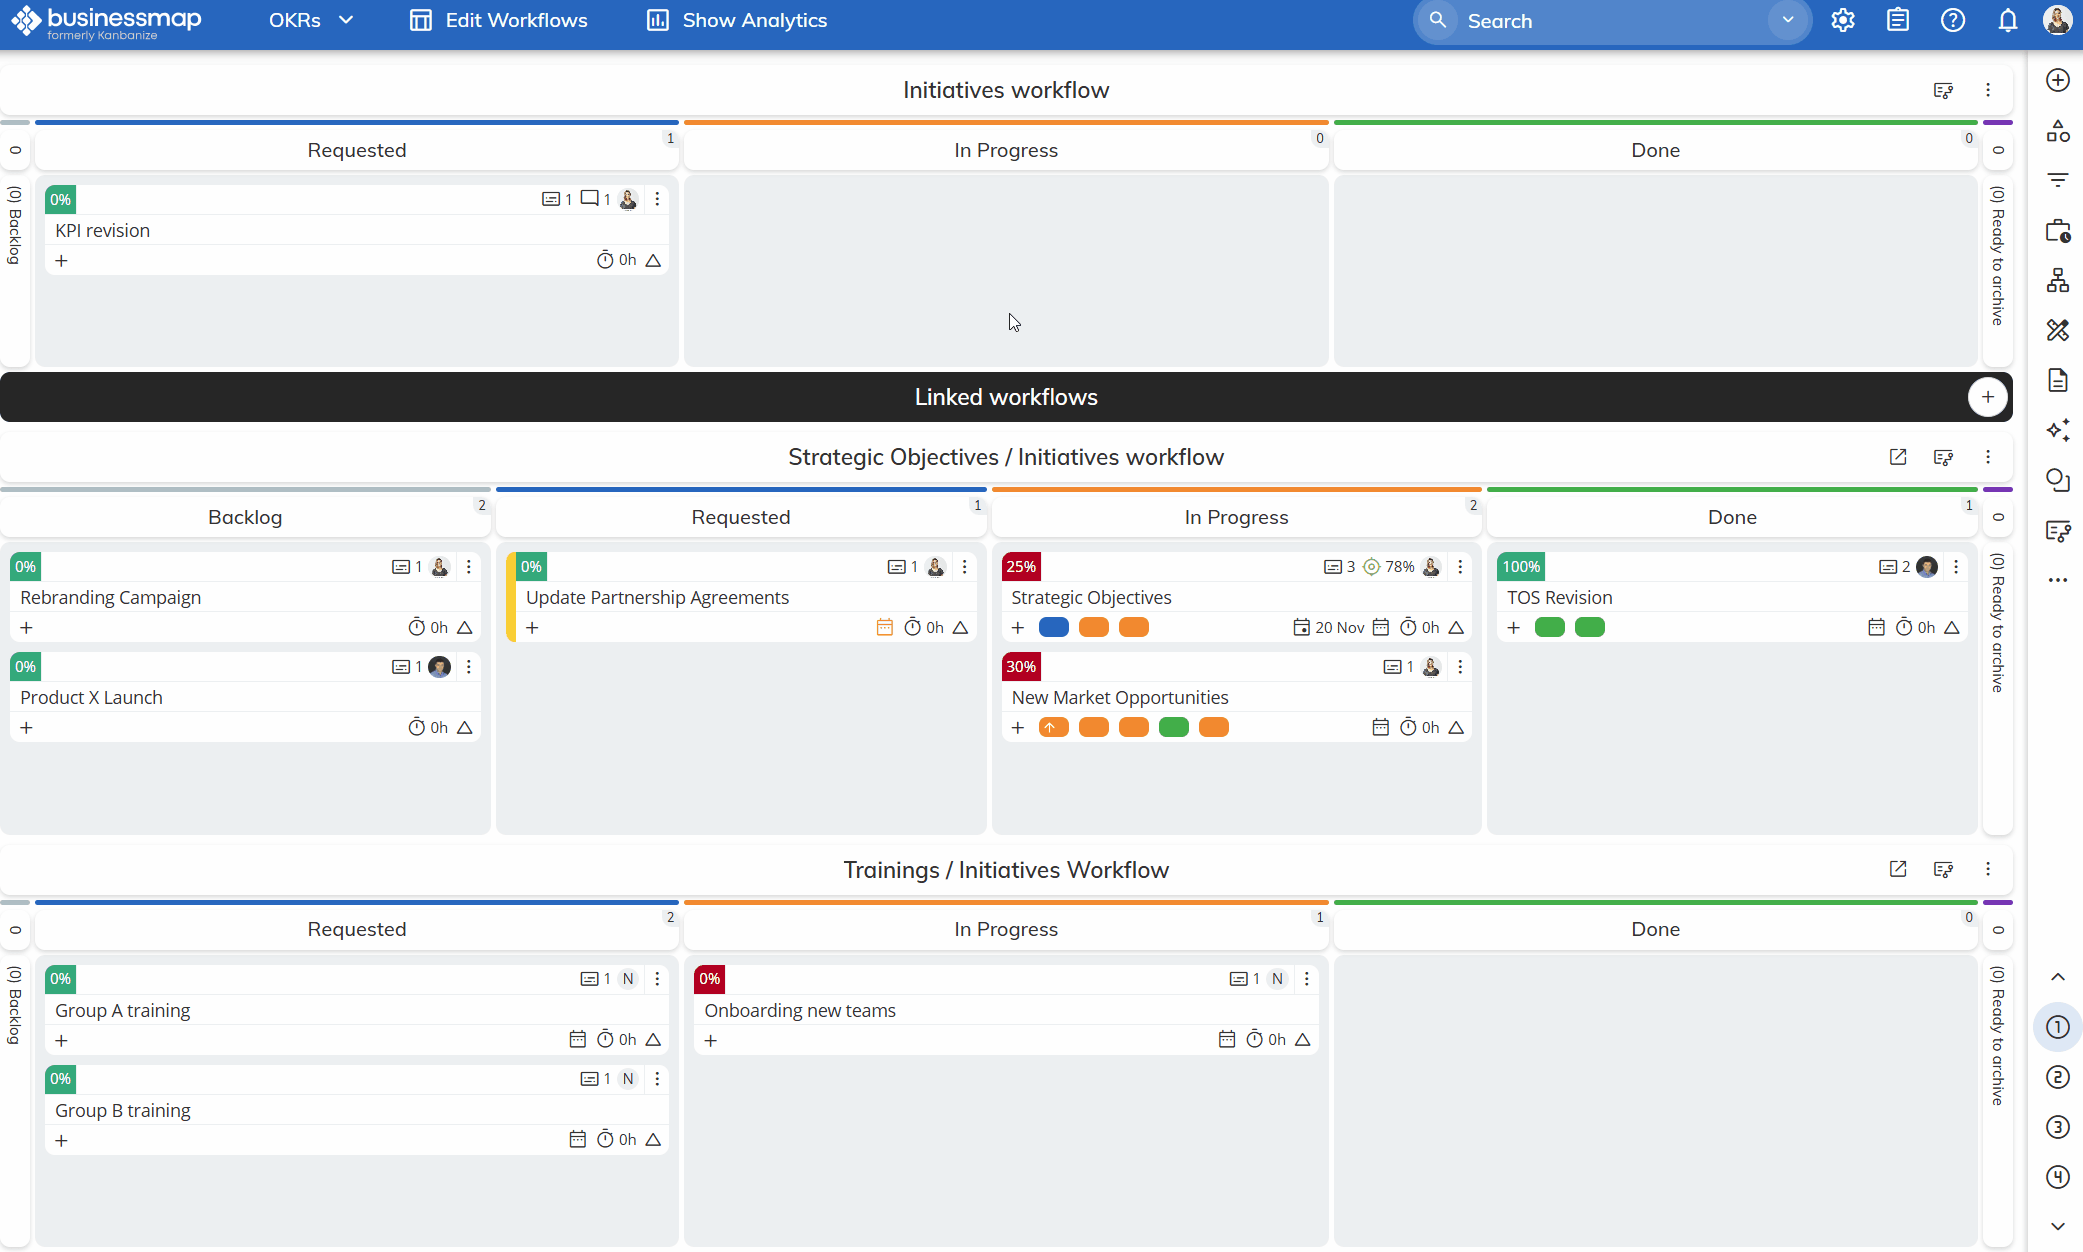Open Edit Workflows menu
The height and width of the screenshot is (1252, 2083).
[499, 20]
